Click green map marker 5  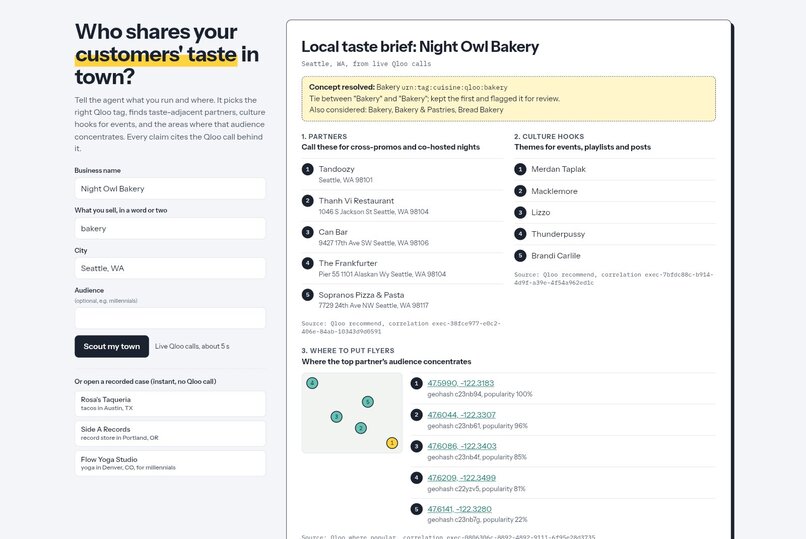point(368,402)
